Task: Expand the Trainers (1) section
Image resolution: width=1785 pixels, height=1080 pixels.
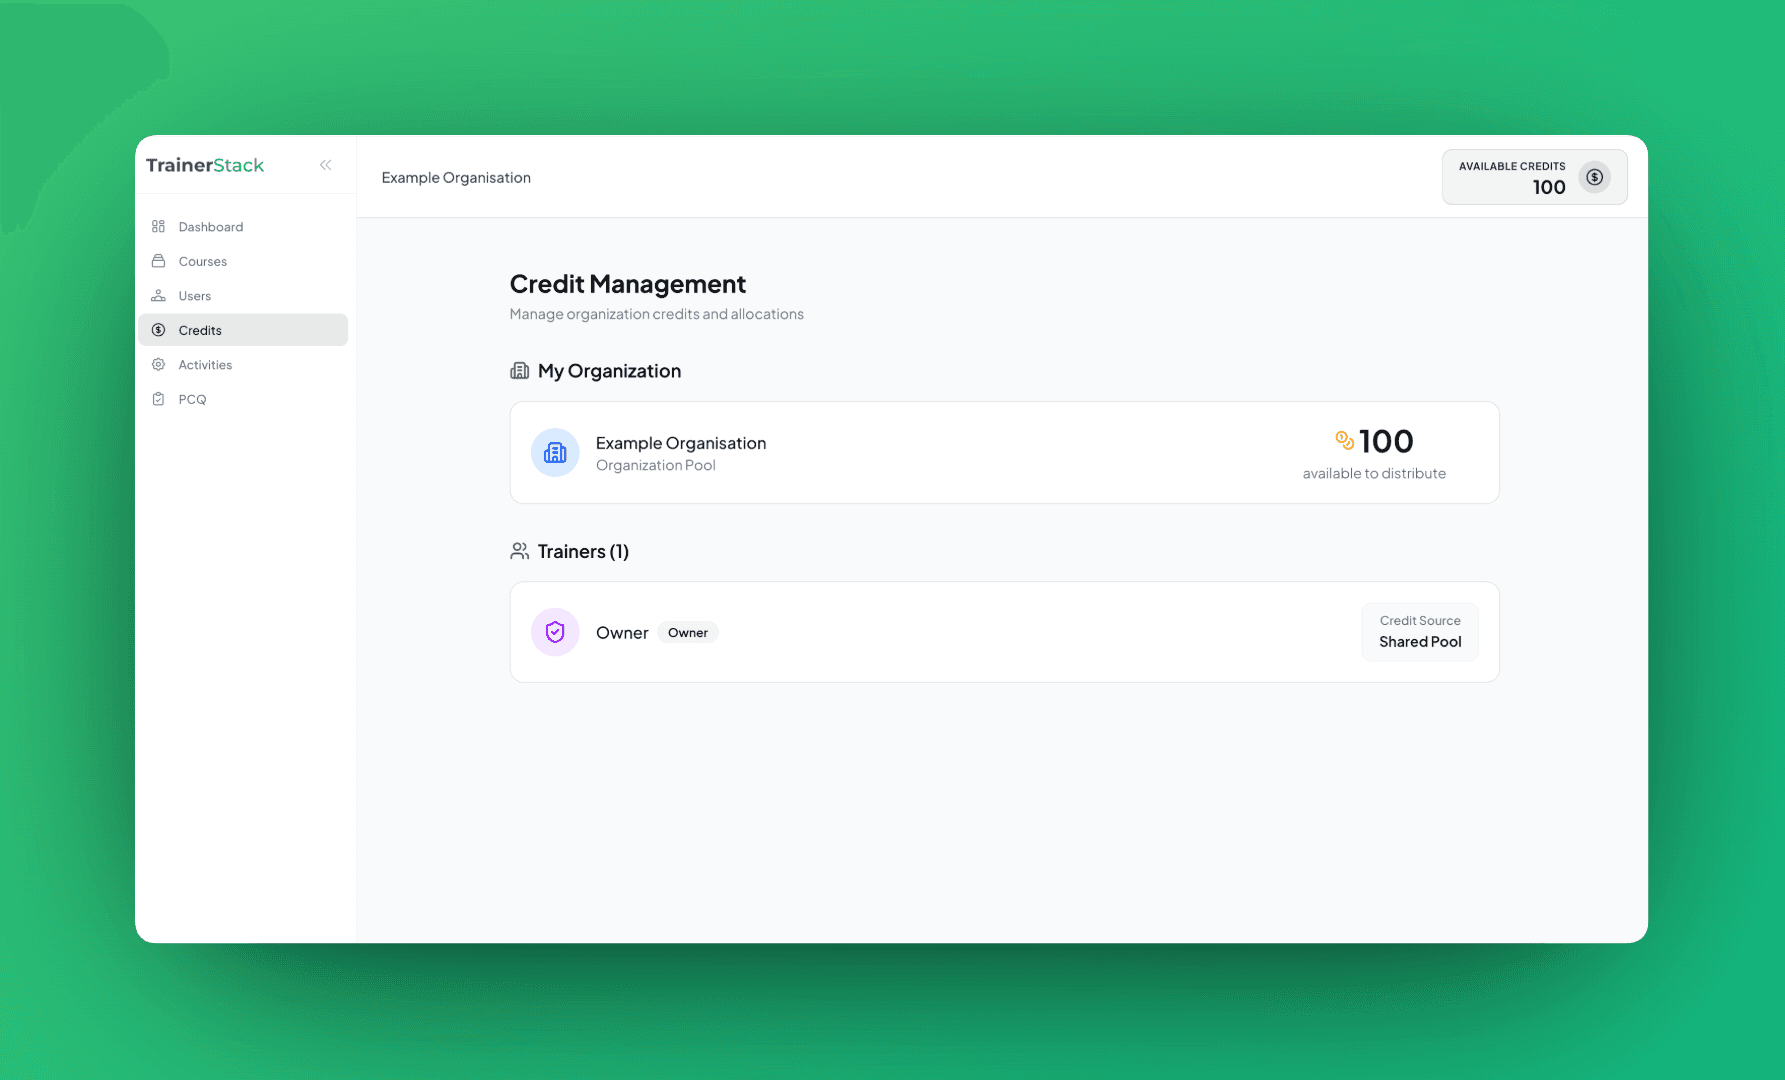Action: 583,551
